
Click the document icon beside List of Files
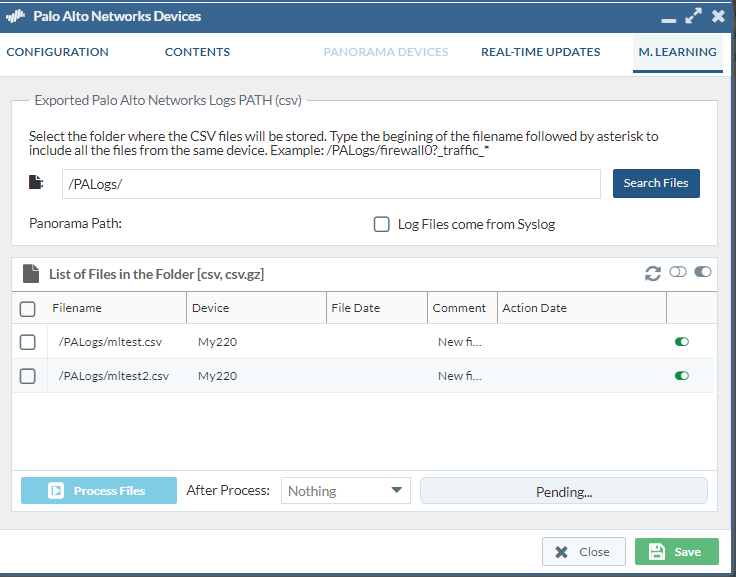(31, 273)
